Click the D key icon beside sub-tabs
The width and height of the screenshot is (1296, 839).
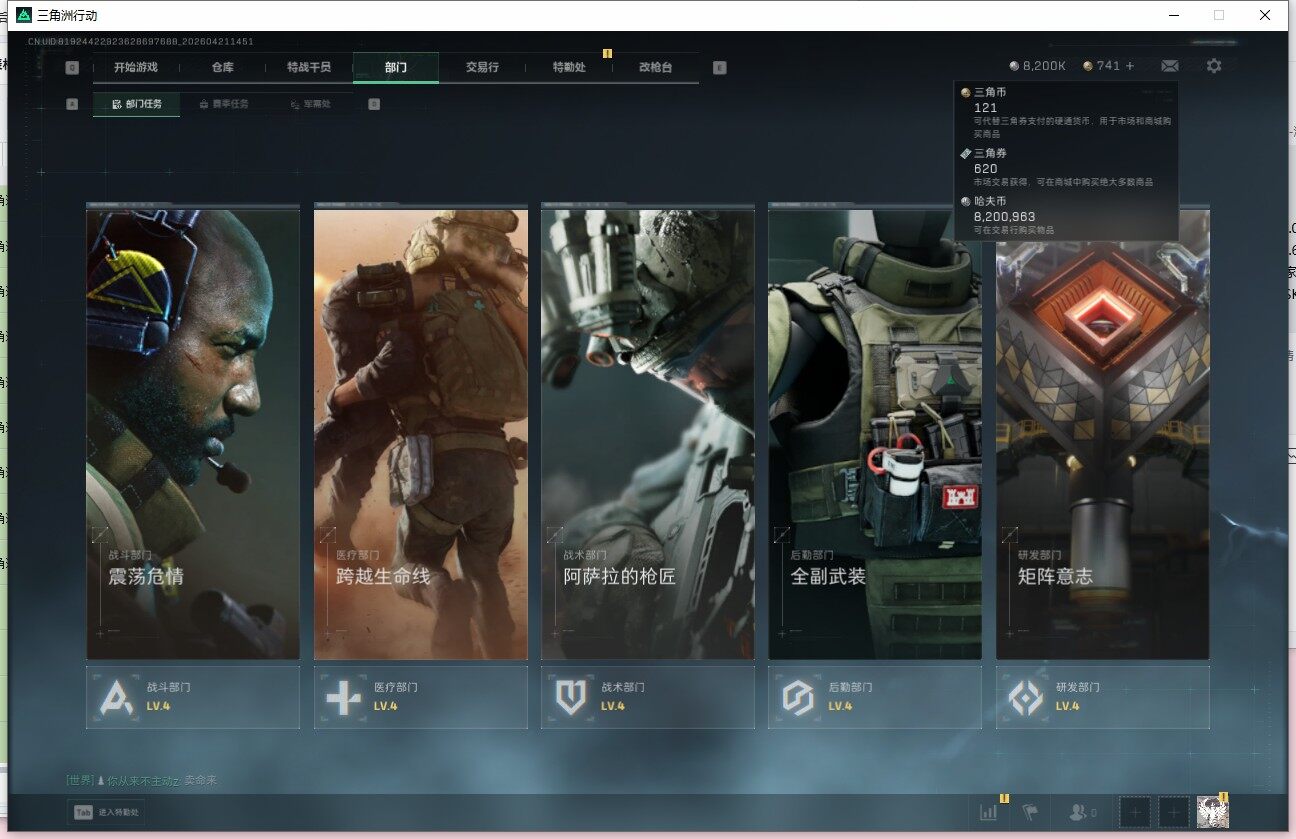[x=374, y=104]
